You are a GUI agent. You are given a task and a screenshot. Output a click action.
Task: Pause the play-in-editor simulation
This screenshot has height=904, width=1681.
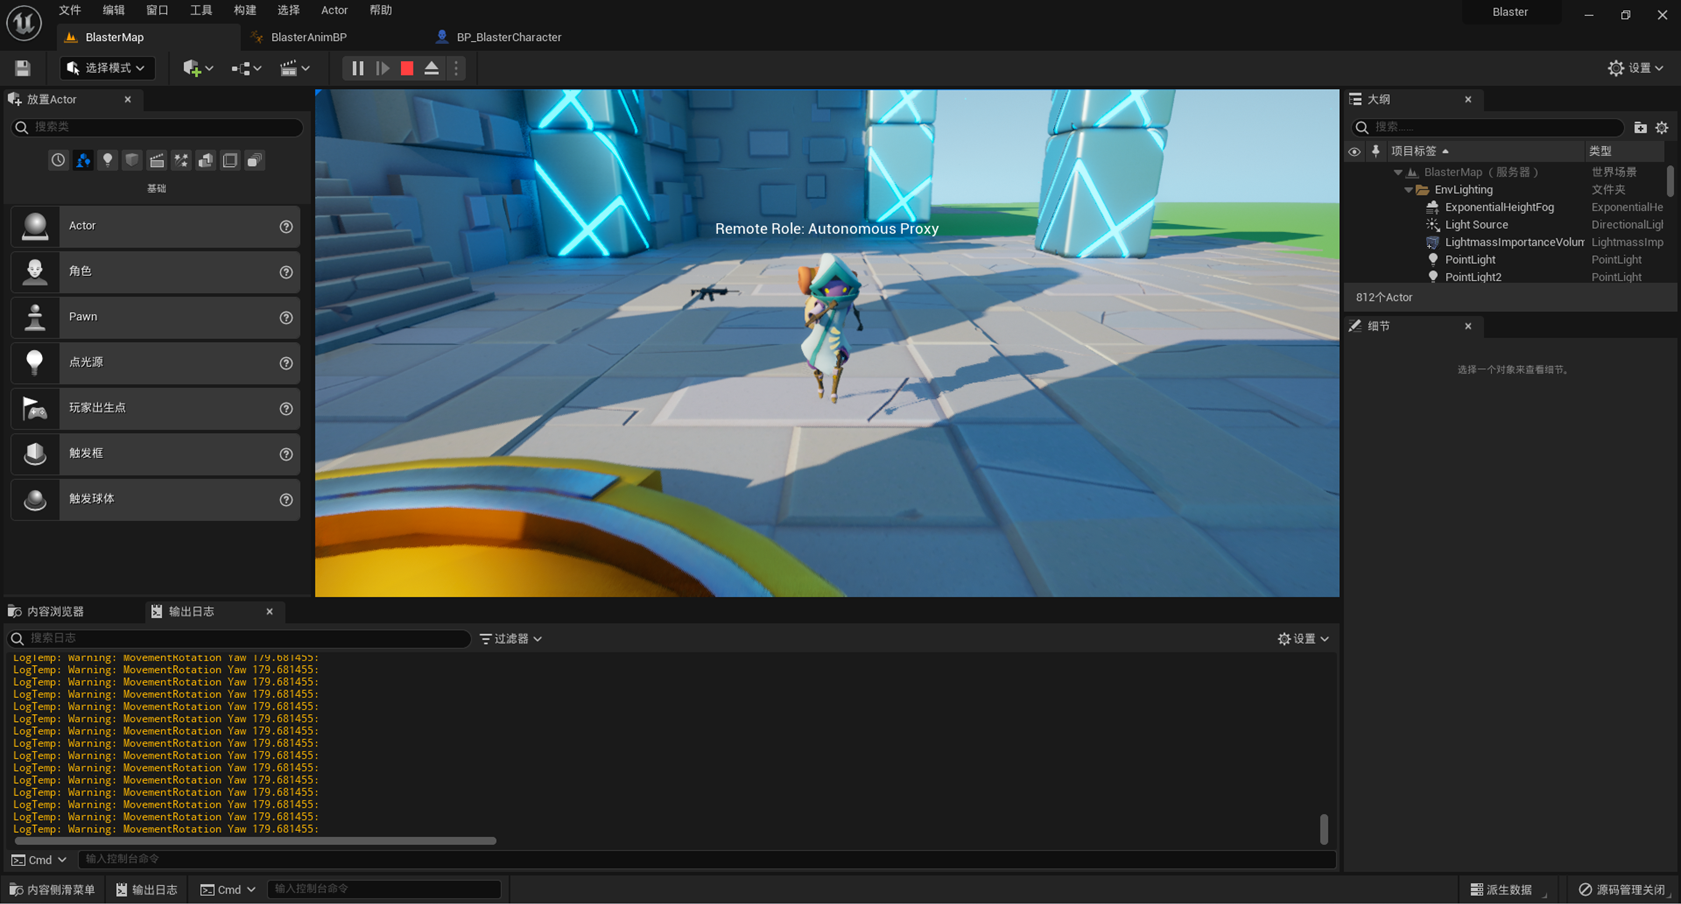tap(357, 68)
